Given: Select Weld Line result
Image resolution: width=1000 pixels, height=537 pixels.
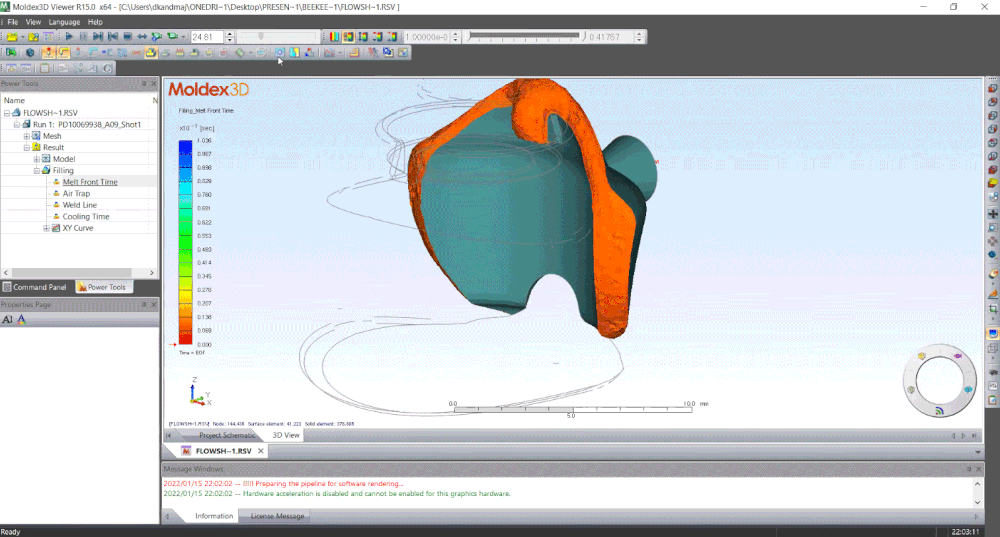Looking at the screenshot, I should [x=80, y=205].
